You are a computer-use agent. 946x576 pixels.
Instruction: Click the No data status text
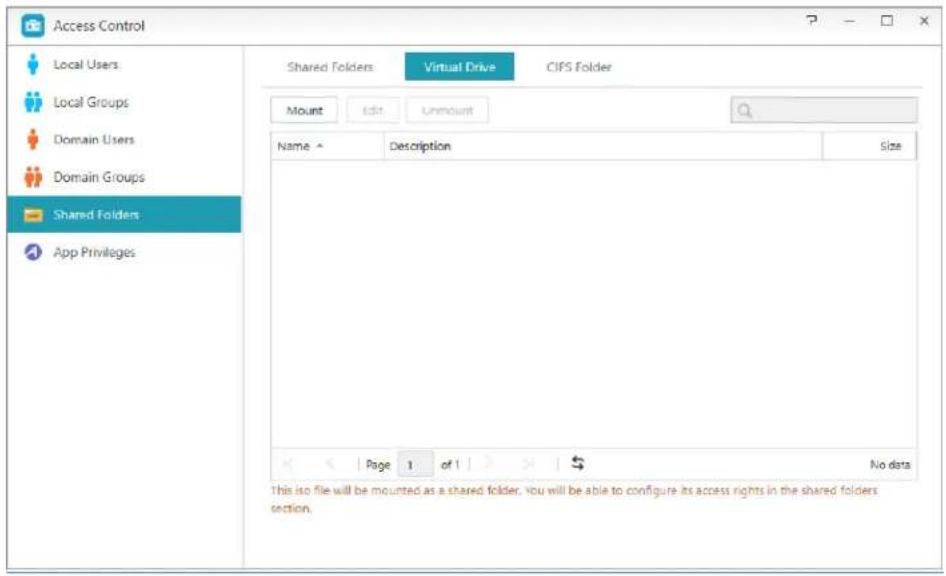[890, 464]
